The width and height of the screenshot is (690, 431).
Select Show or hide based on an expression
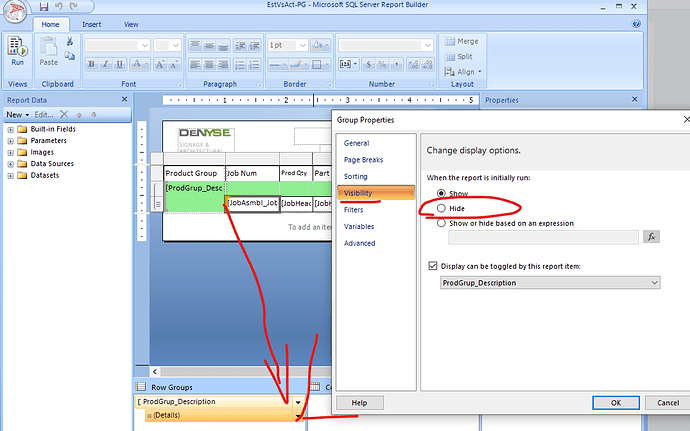click(x=441, y=223)
